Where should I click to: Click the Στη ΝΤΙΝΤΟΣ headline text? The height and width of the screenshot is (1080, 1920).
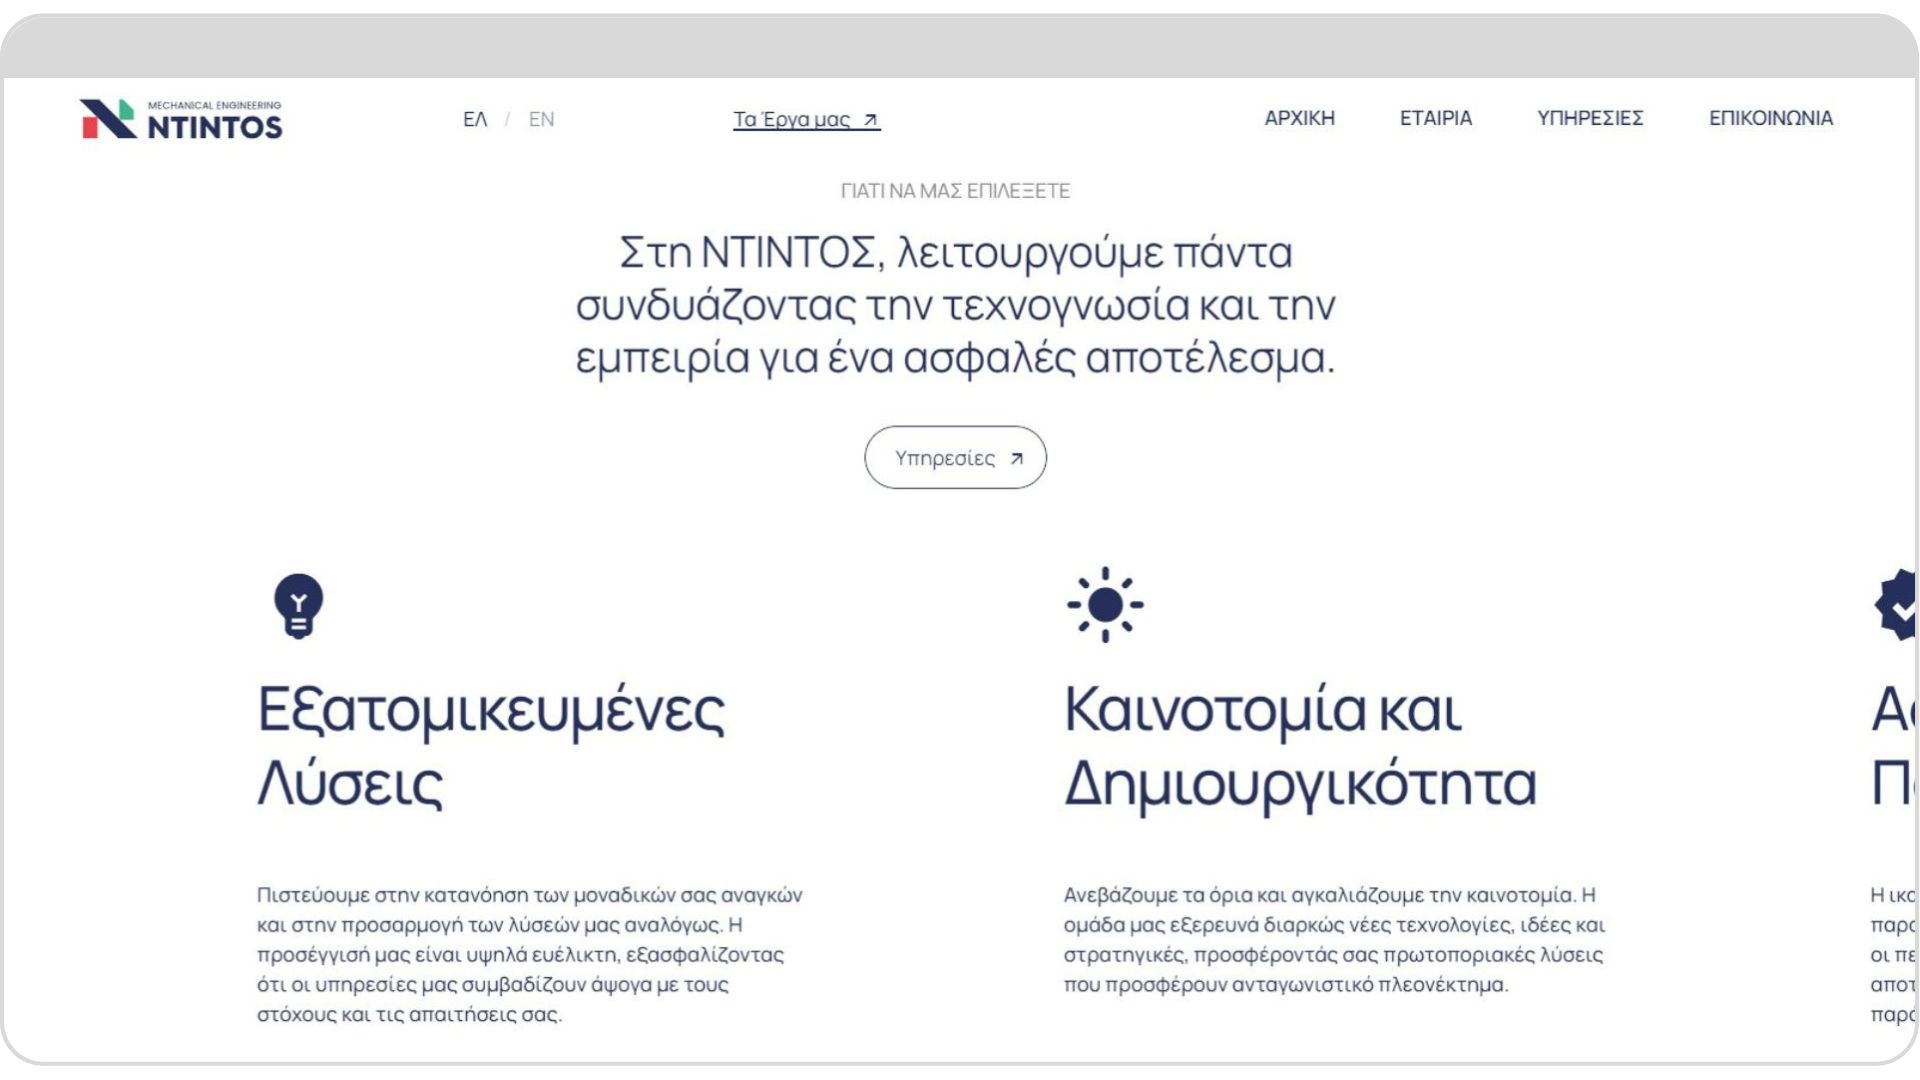[955, 305]
